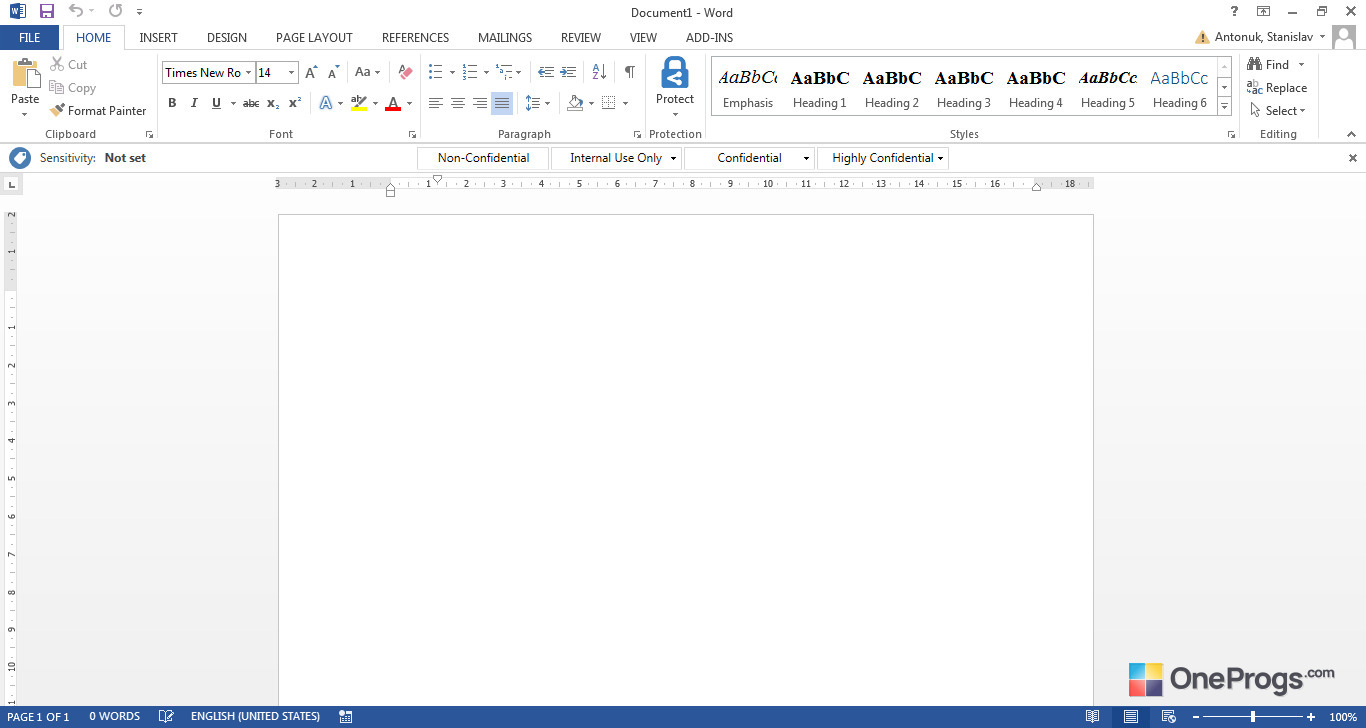Align text to the left
This screenshot has width=1366, height=728.
coord(436,103)
